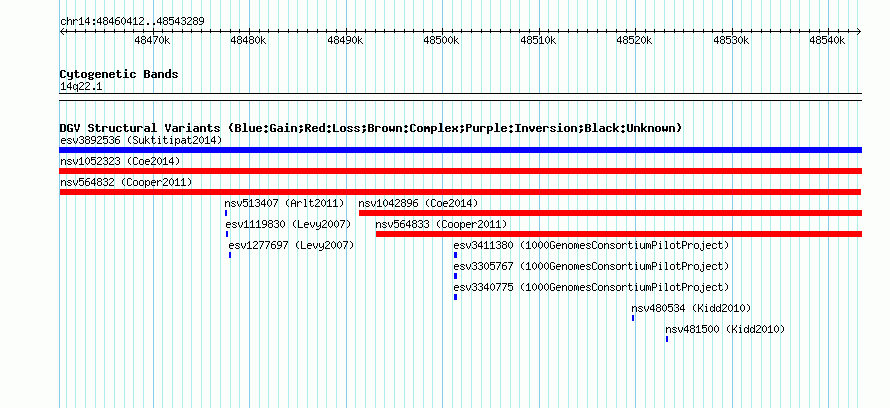890x408 pixels.
Task: Click the 48470k ruler tick label
Action: click(x=152, y=41)
